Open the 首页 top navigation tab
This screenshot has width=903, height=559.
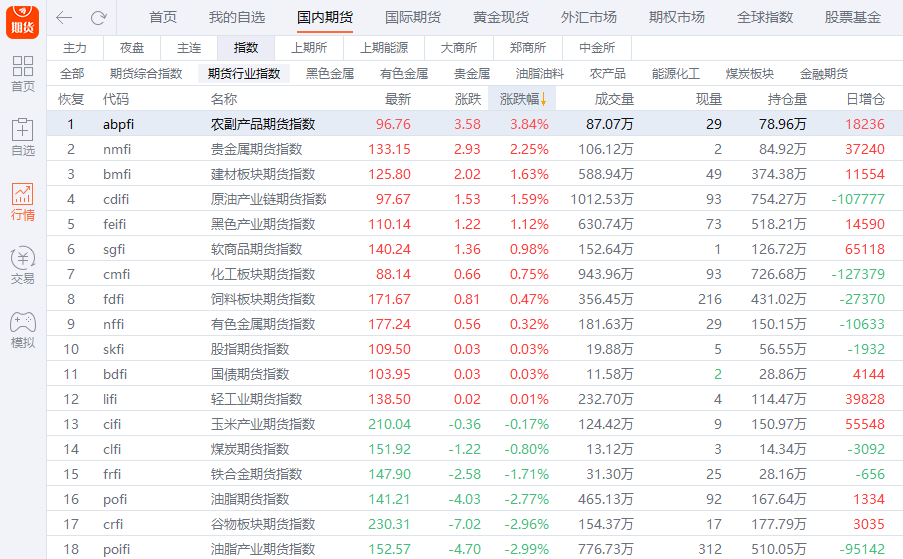(x=163, y=17)
